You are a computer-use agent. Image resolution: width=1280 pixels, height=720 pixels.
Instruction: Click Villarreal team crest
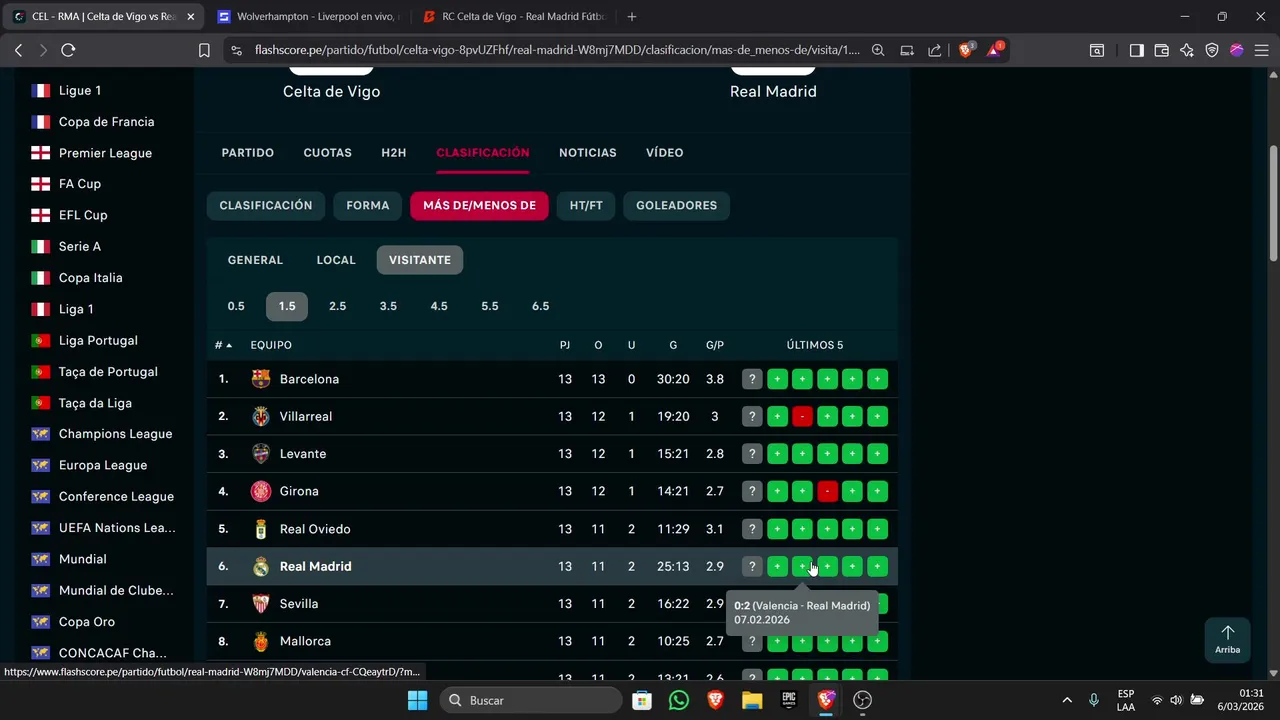point(261,416)
